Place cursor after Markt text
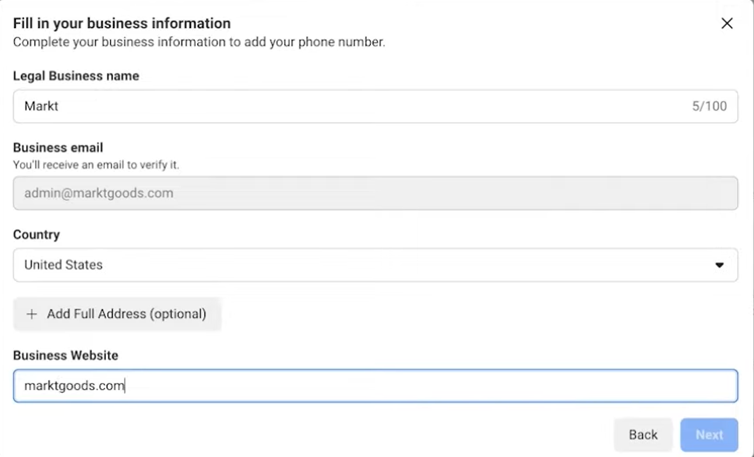The width and height of the screenshot is (754, 457). click(61, 106)
